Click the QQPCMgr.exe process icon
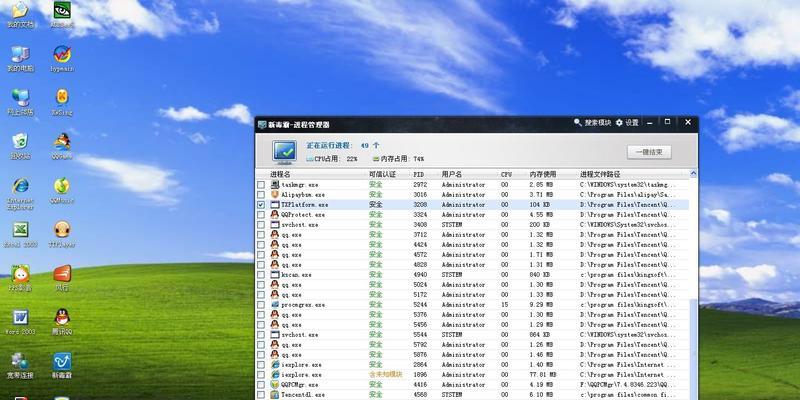 [x=275, y=384]
